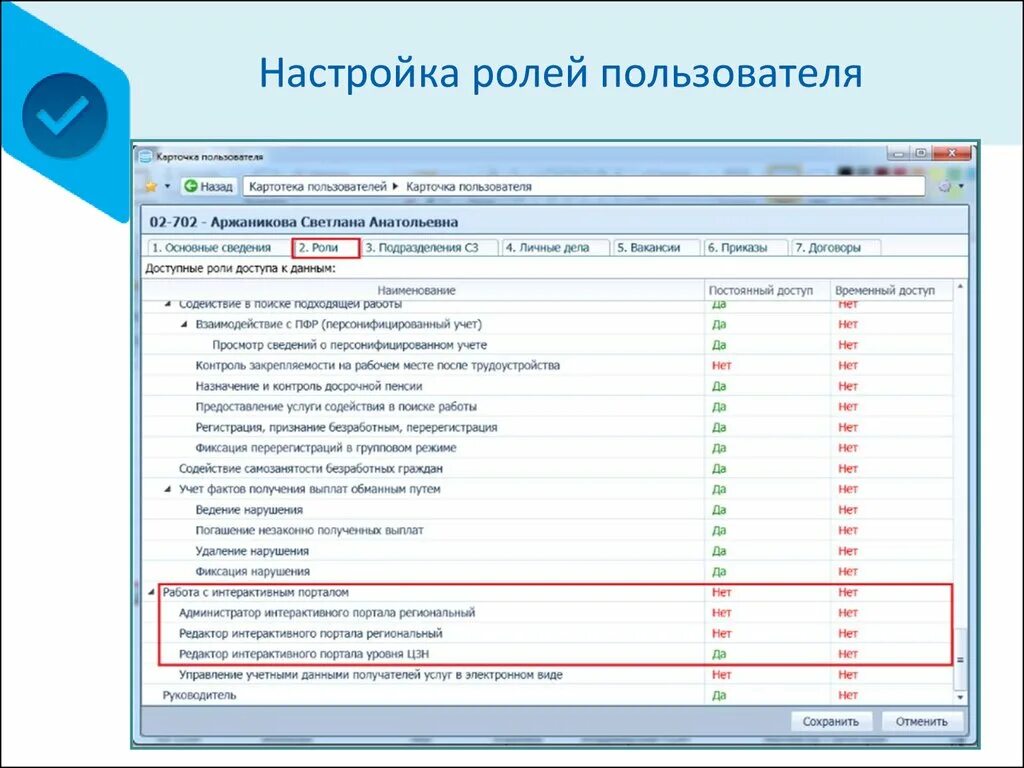
Task: Click the up arrow of roles list scrollbar
Action: [x=960, y=287]
